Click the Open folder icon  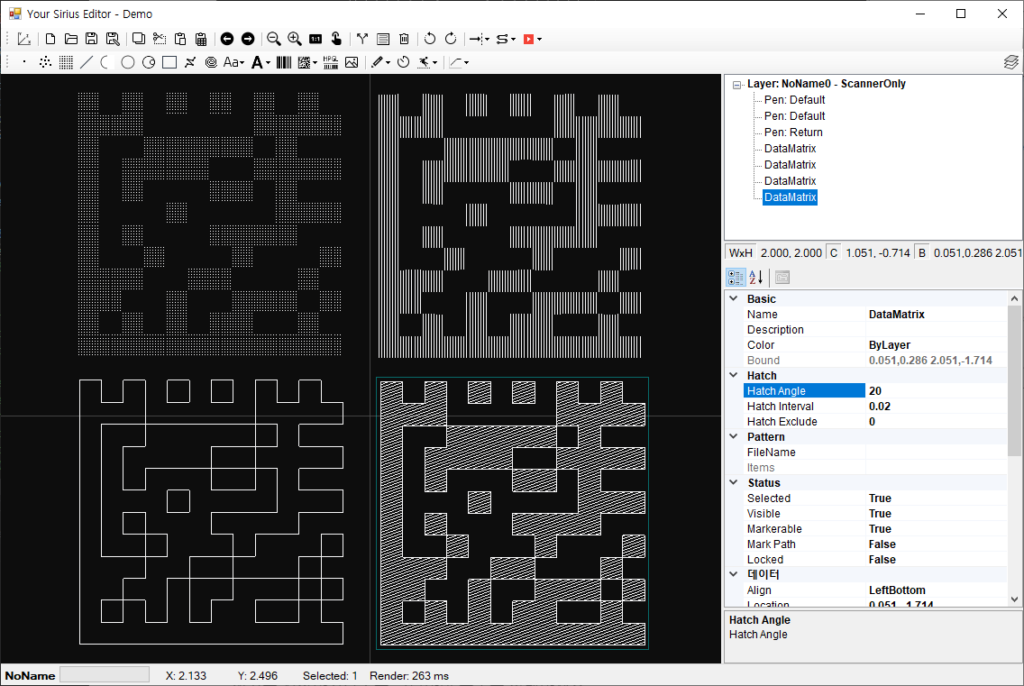[71, 39]
